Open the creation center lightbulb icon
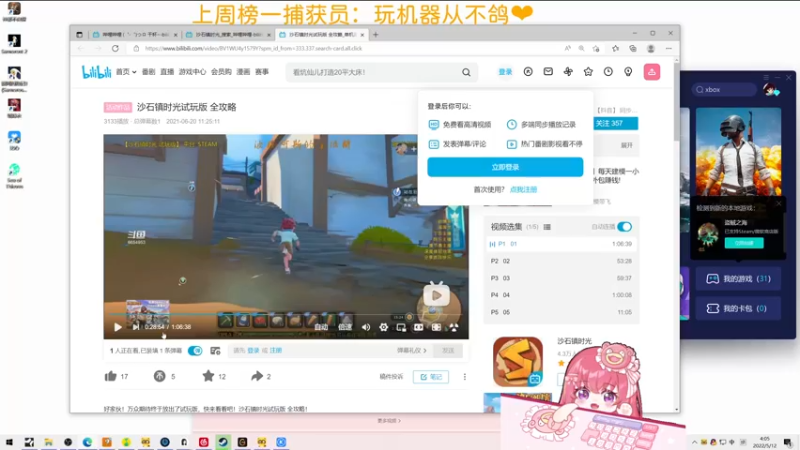 pyautogui.click(x=628, y=72)
